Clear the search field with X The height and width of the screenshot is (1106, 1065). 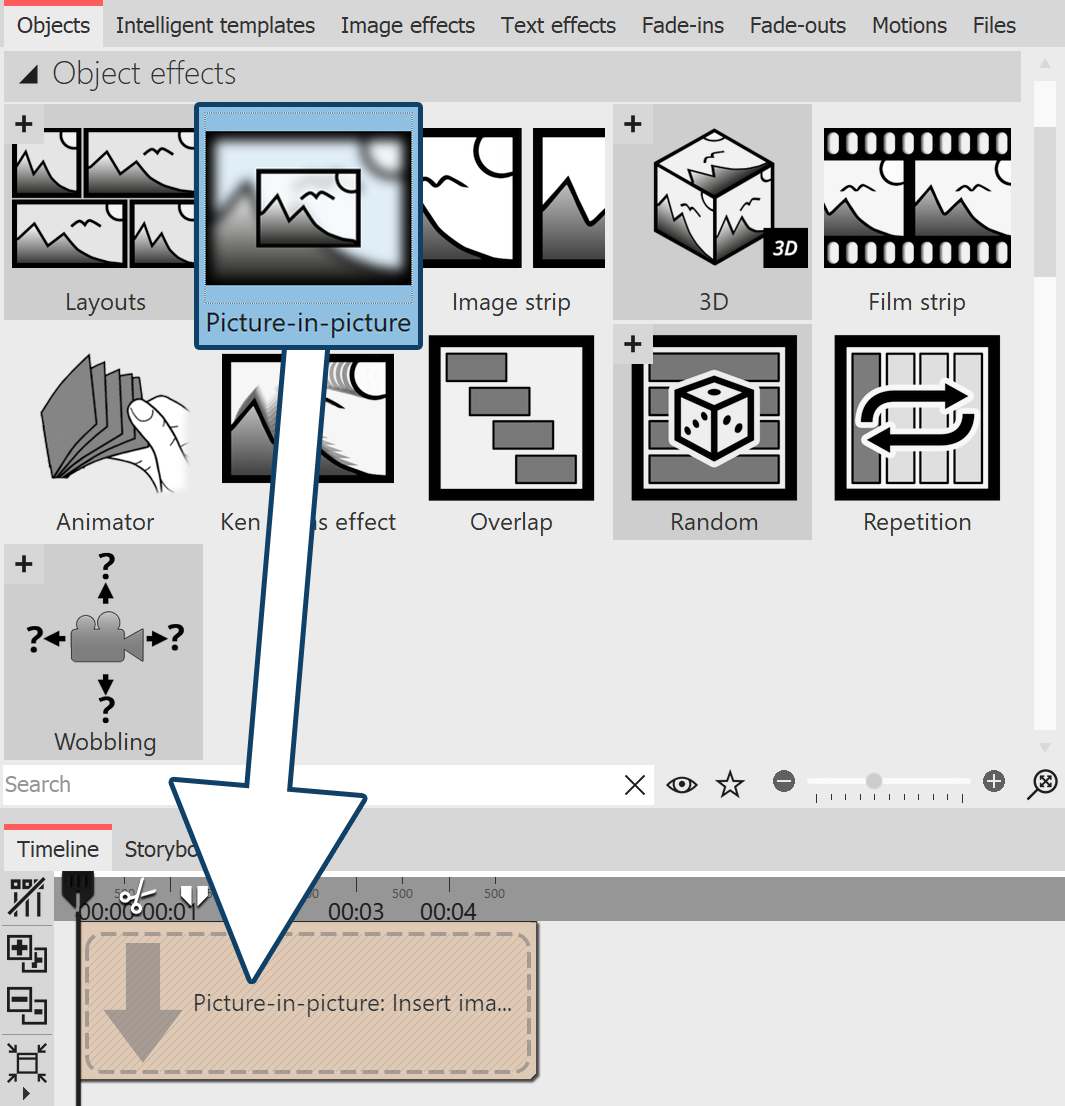pyautogui.click(x=635, y=785)
